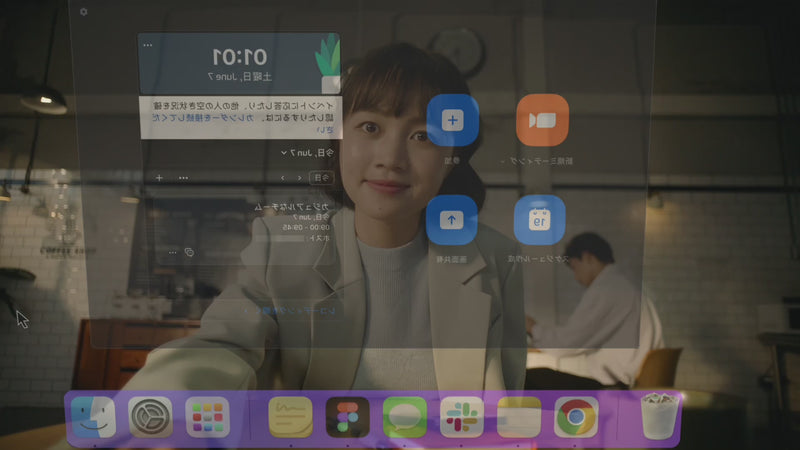
Task: Open the Schedule calendar icon showing 19
Action: tap(540, 221)
